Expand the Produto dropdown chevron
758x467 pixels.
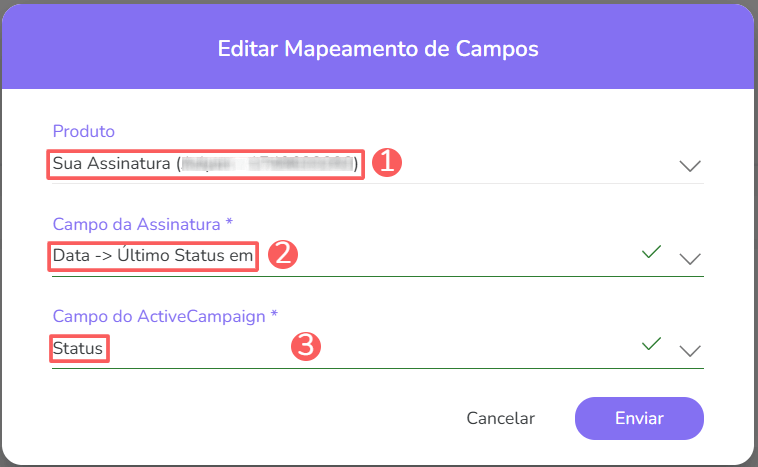690,166
